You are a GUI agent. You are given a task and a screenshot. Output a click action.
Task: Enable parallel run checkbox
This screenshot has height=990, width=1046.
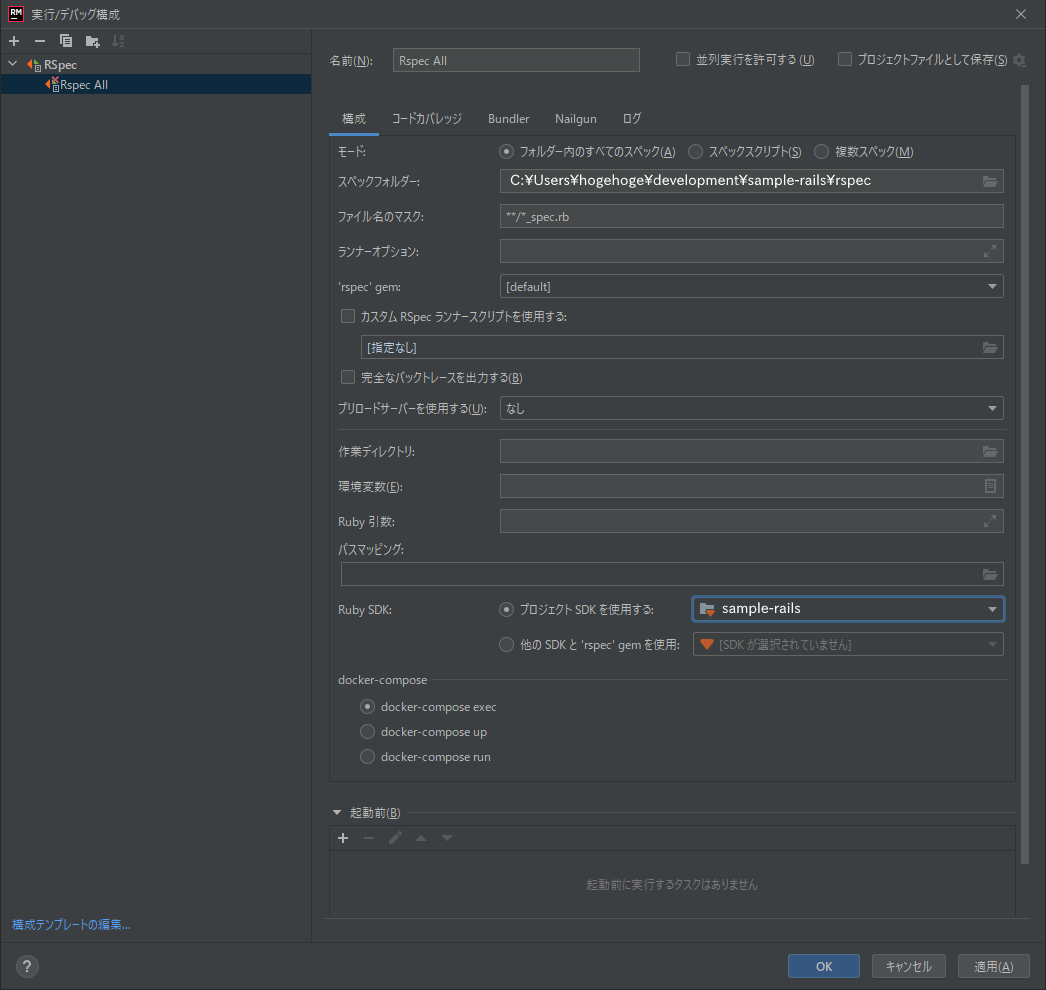682,59
